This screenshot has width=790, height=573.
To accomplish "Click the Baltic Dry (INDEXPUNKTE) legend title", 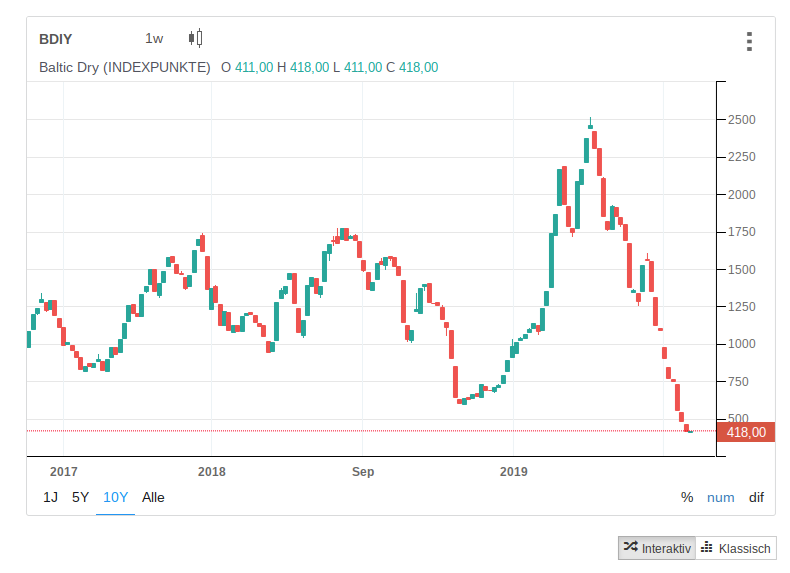I will click(124, 67).
